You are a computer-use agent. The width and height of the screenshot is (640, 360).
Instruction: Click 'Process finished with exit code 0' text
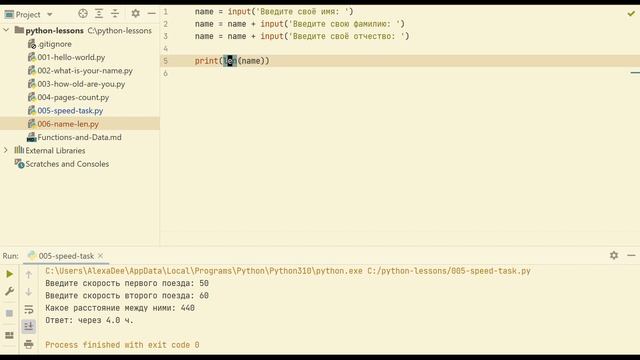point(122,345)
